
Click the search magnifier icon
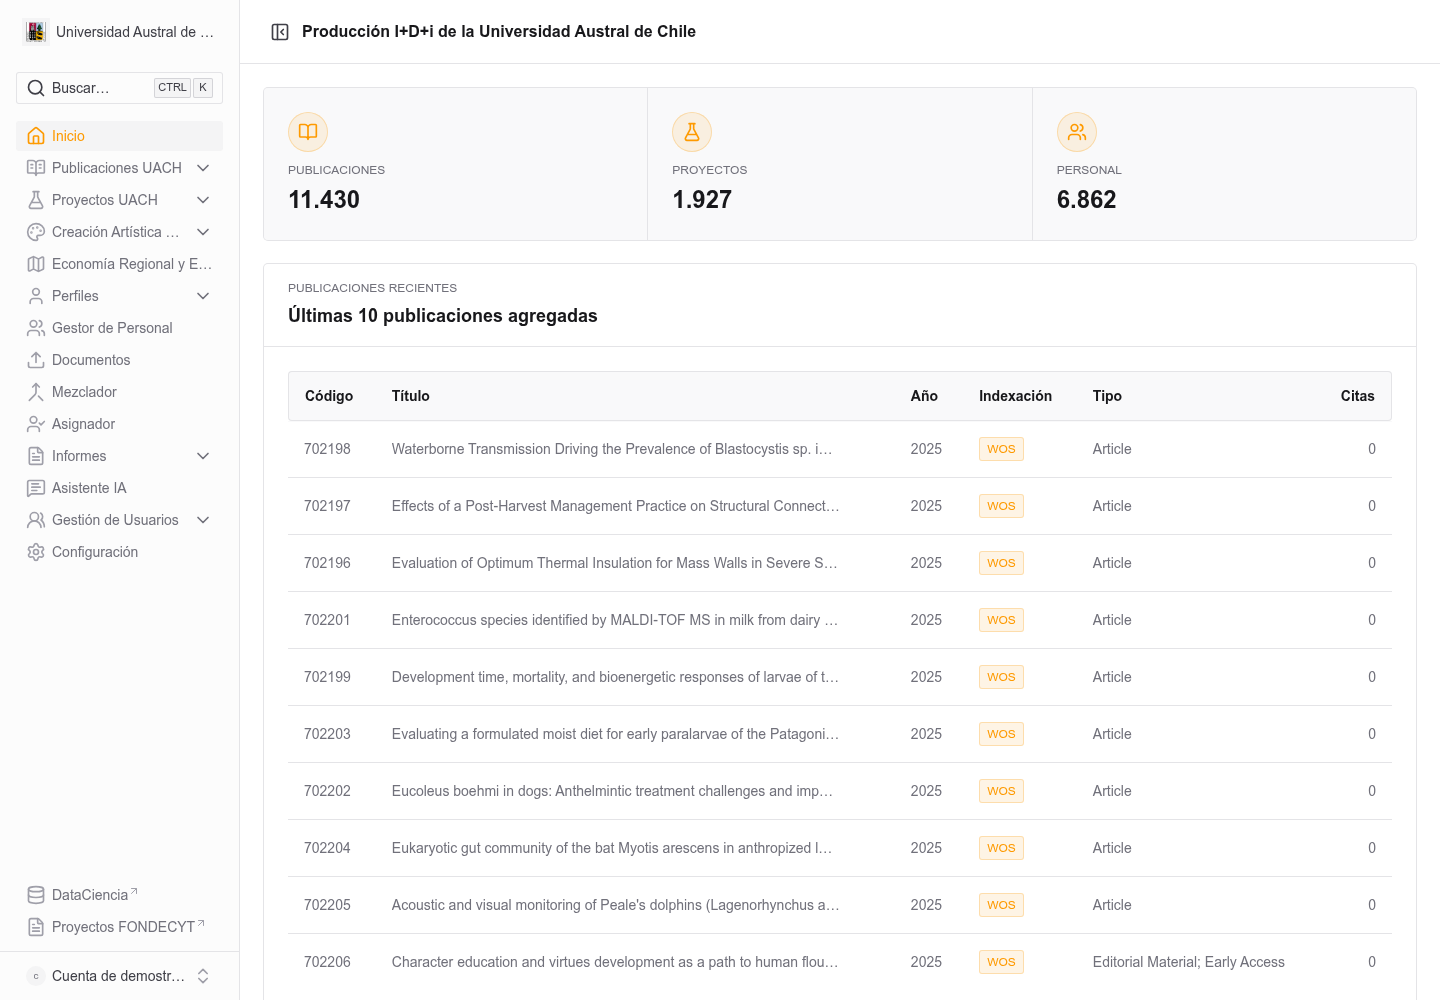36,88
